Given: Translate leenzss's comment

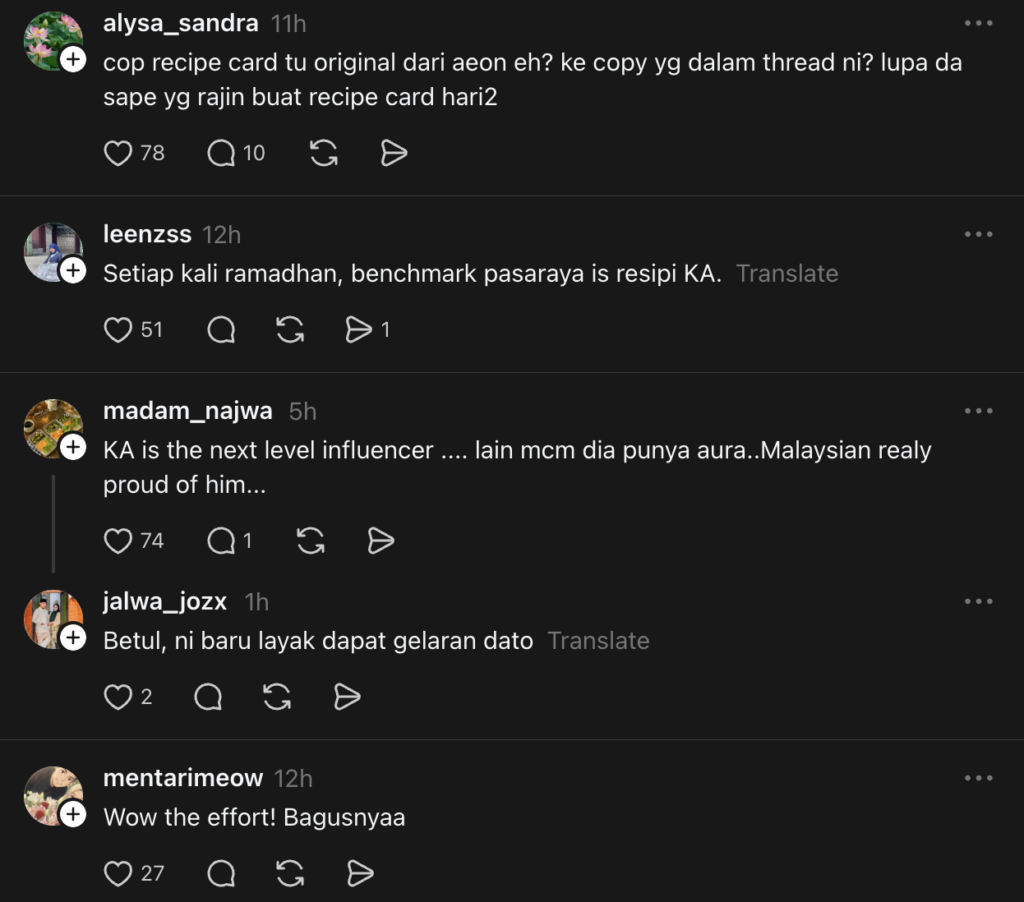Looking at the screenshot, I should point(787,274).
